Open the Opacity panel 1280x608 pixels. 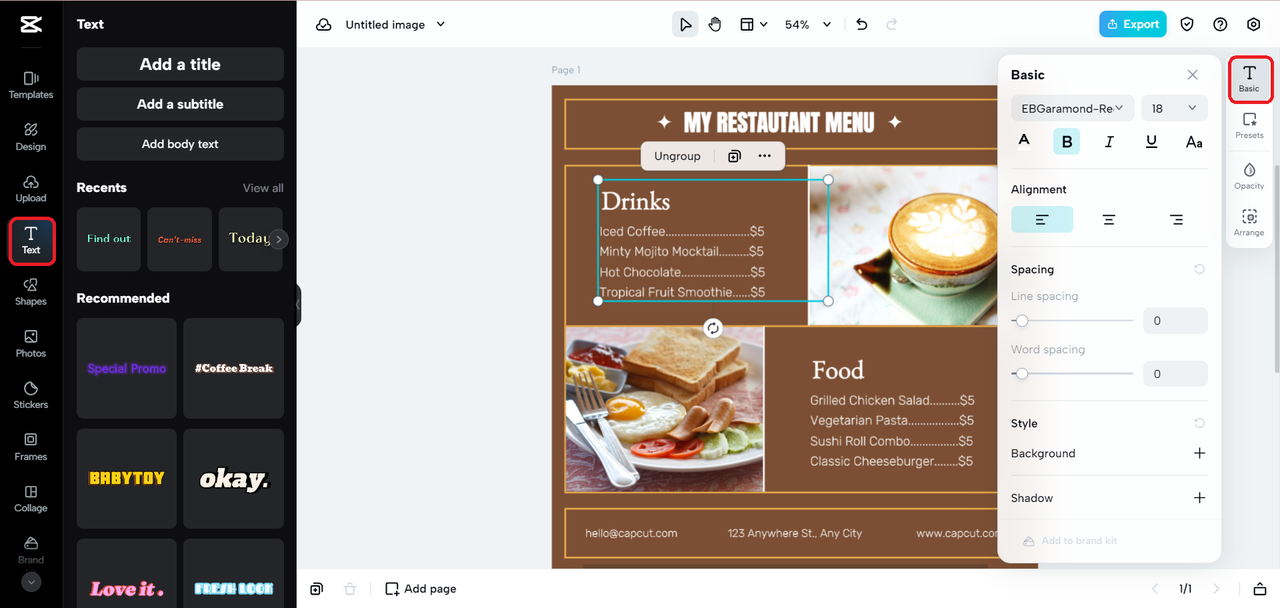click(1249, 175)
